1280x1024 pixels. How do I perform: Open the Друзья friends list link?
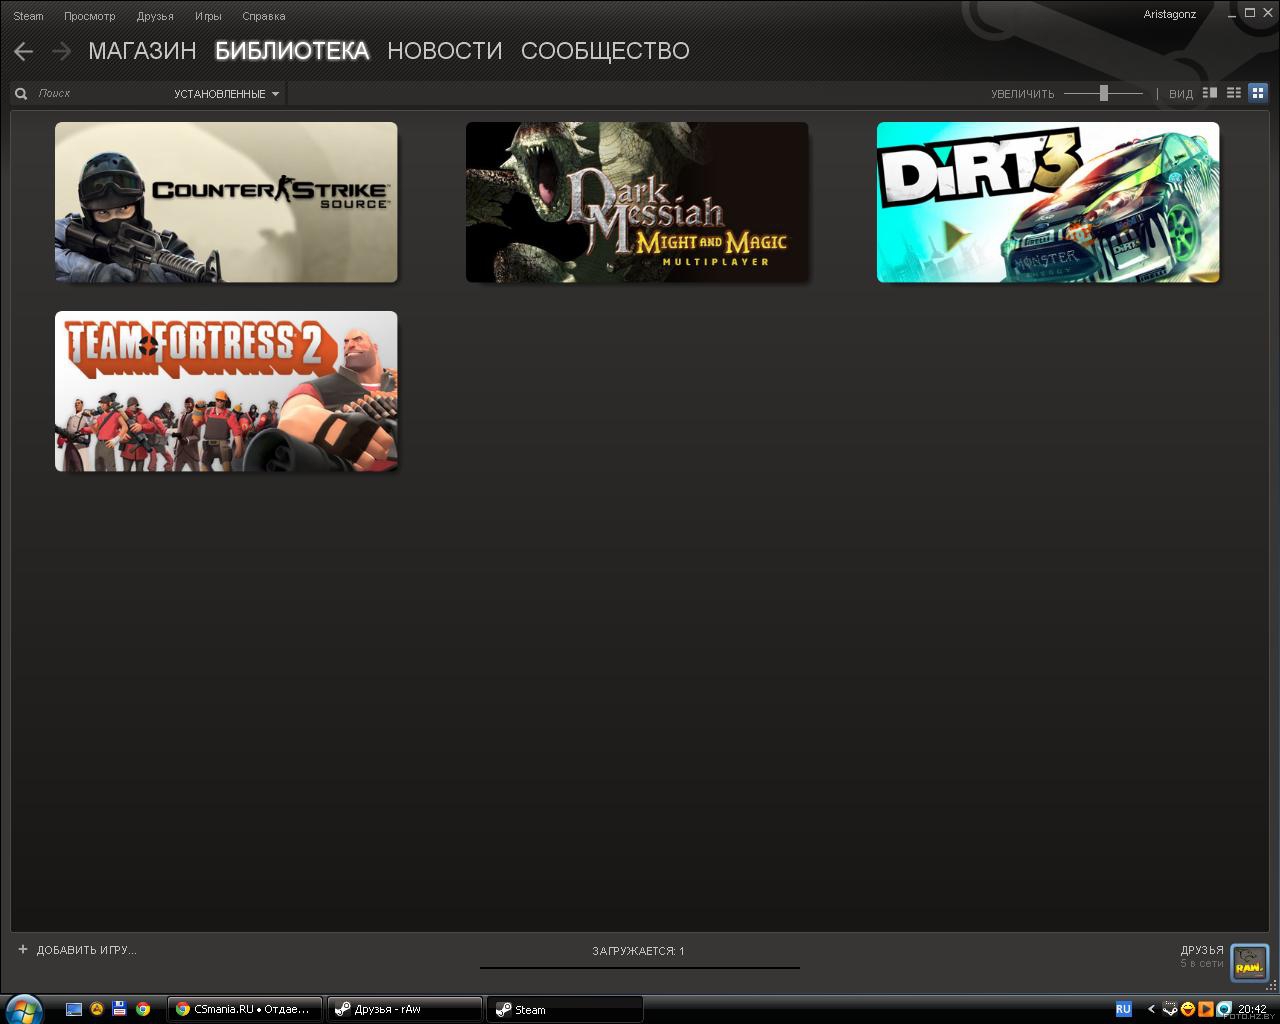(x=1201, y=950)
